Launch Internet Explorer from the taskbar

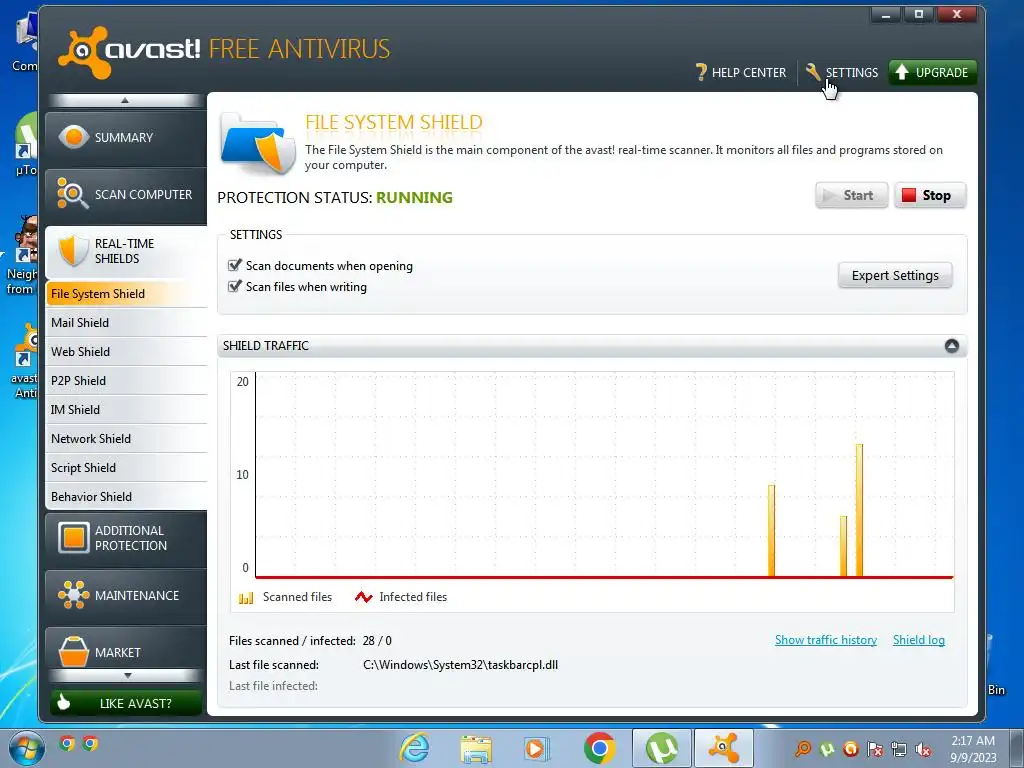pyautogui.click(x=415, y=748)
